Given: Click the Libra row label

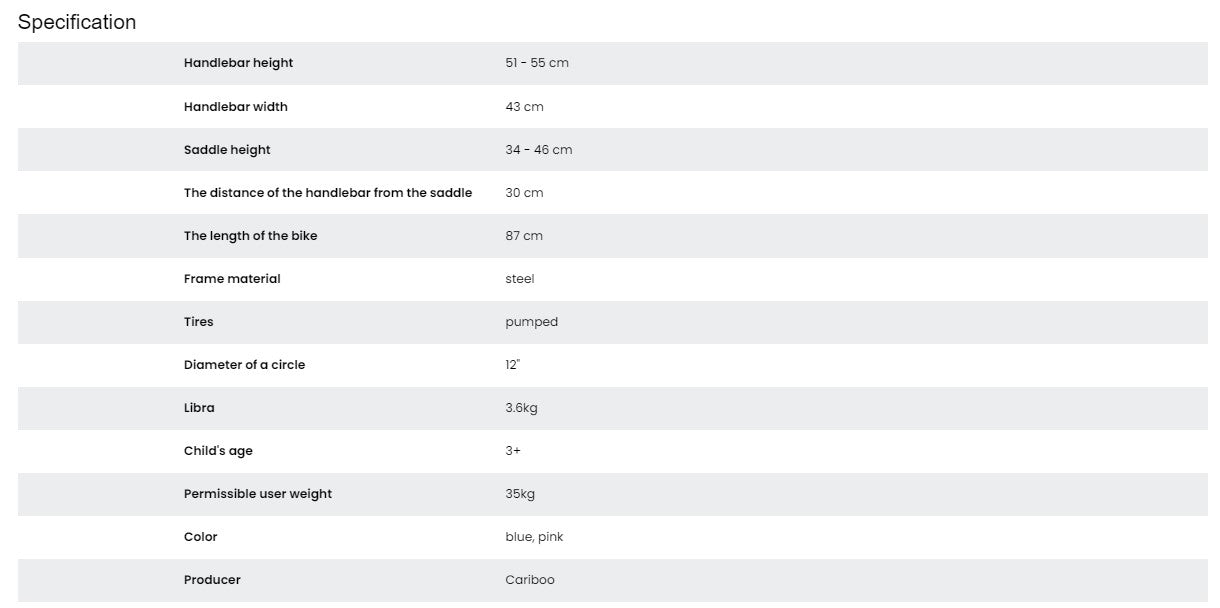Looking at the screenshot, I should [199, 408].
